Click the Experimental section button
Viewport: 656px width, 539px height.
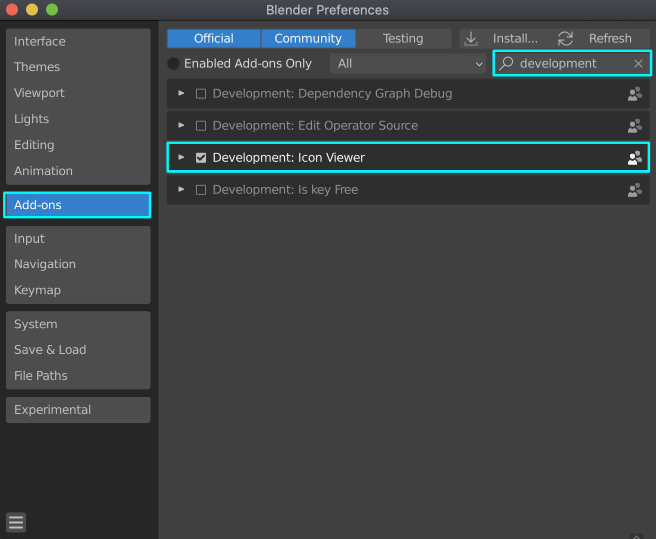coord(78,410)
